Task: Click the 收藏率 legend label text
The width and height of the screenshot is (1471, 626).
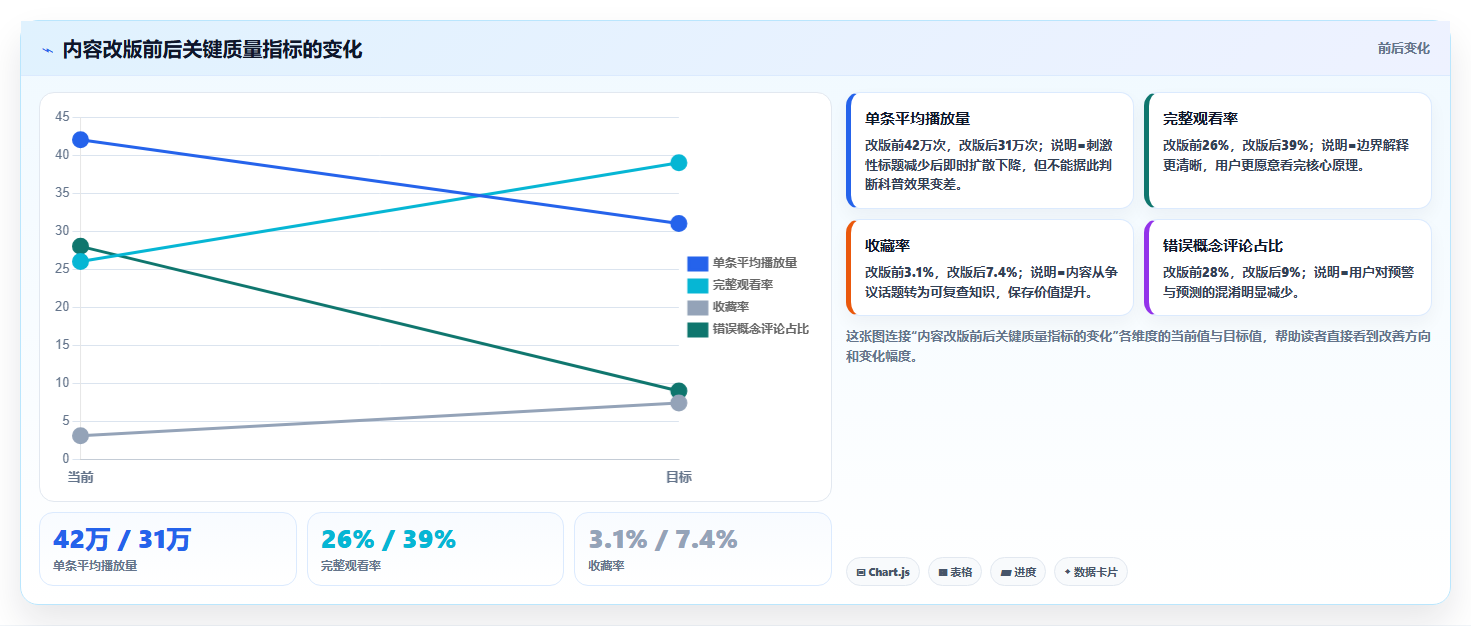Action: click(731, 307)
